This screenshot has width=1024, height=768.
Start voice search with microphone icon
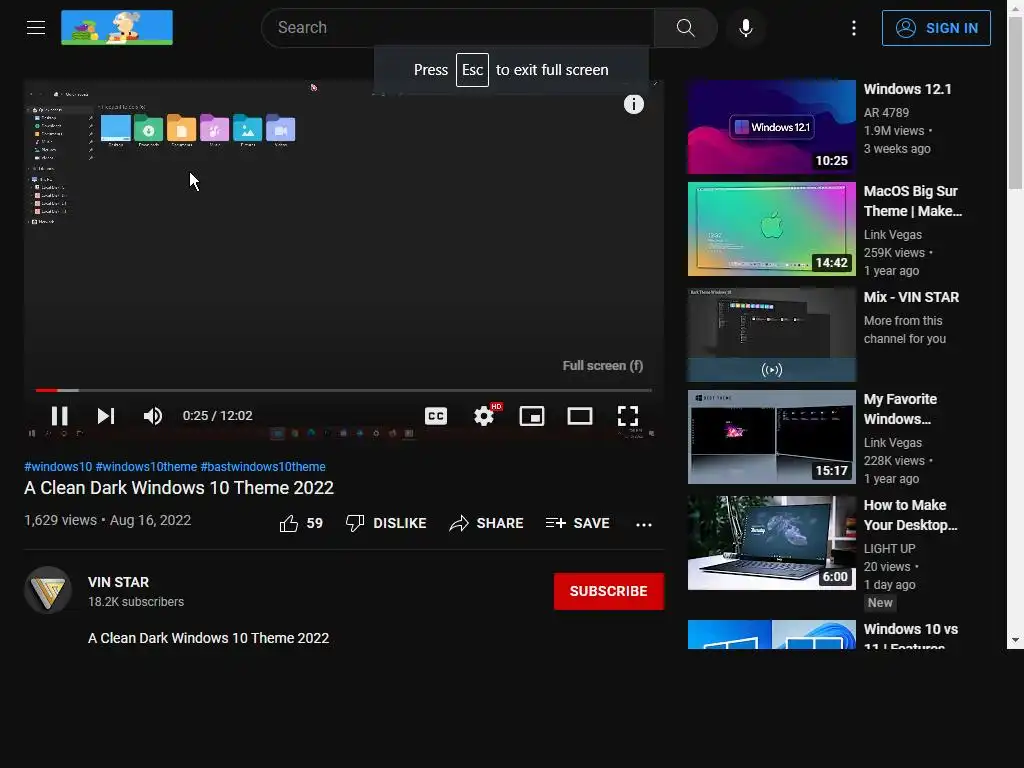pyautogui.click(x=745, y=27)
